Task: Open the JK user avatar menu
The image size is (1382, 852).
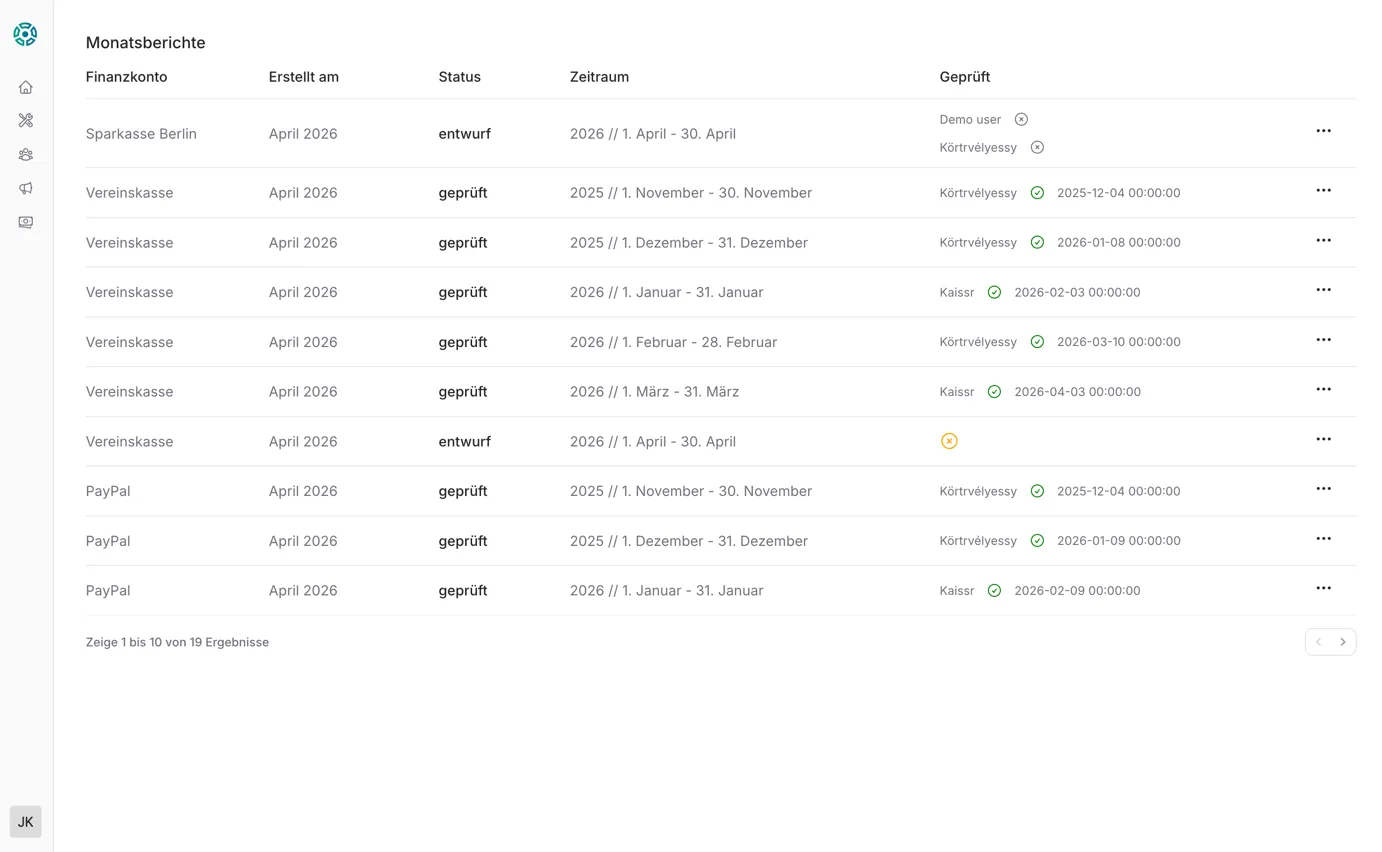Action: tap(26, 822)
